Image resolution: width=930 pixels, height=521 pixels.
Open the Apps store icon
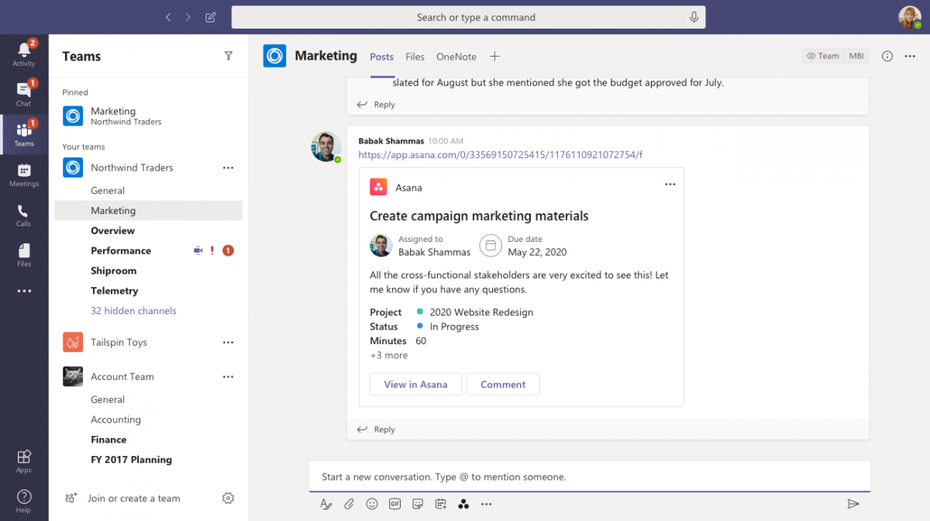[24, 461]
